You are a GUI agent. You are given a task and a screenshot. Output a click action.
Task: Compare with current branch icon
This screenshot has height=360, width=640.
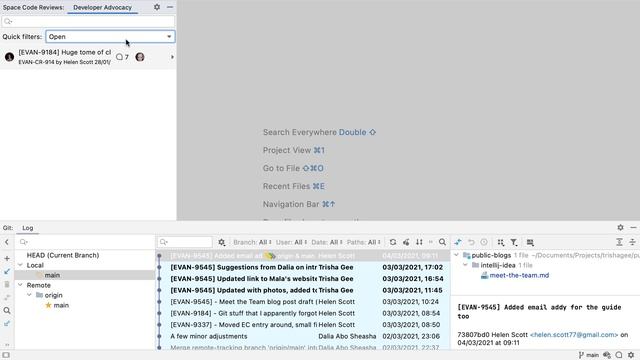pos(7,298)
